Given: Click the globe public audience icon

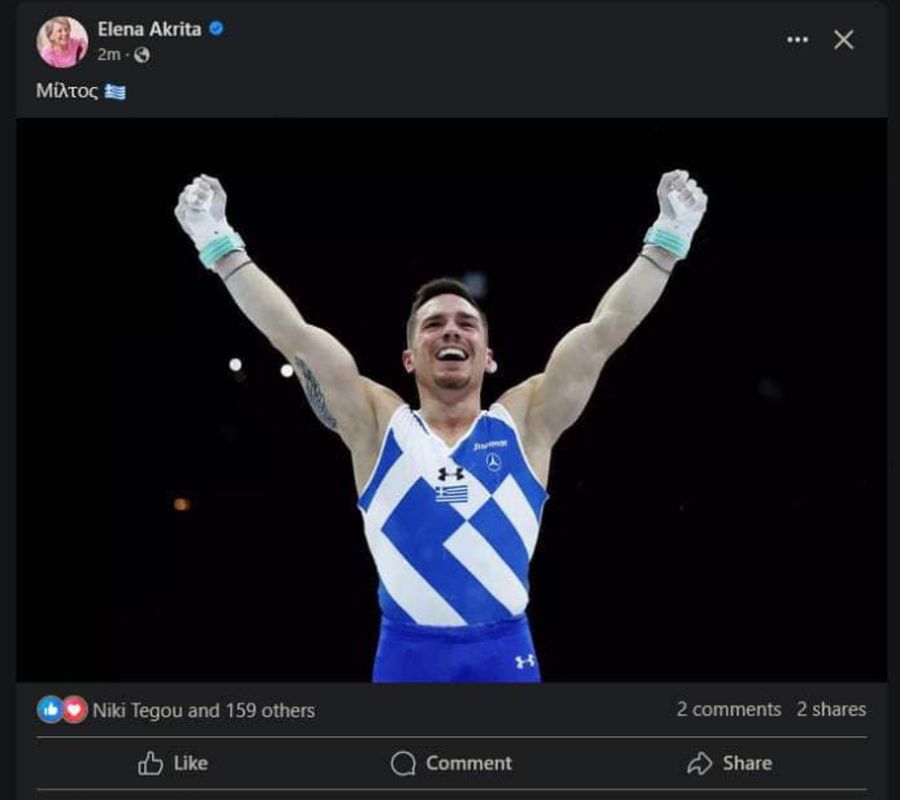Looking at the screenshot, I should click(x=142, y=56).
